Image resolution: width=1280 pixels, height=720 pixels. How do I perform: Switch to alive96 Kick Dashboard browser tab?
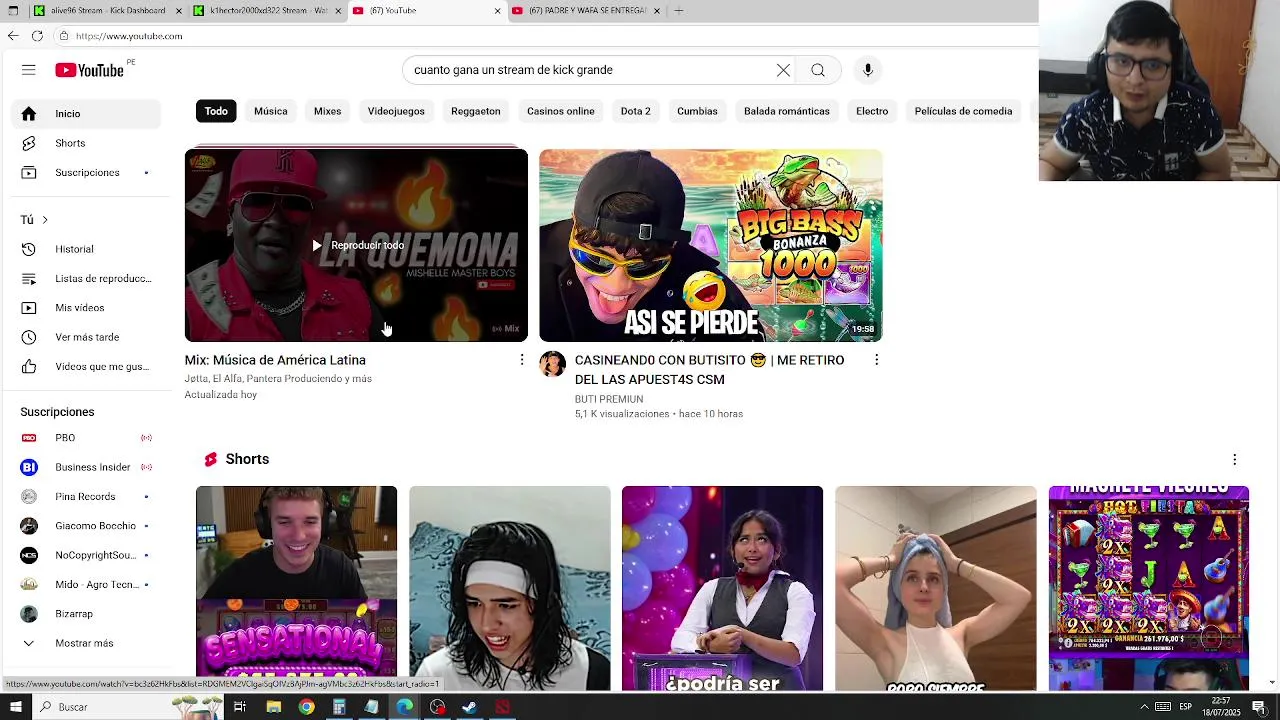click(x=108, y=11)
